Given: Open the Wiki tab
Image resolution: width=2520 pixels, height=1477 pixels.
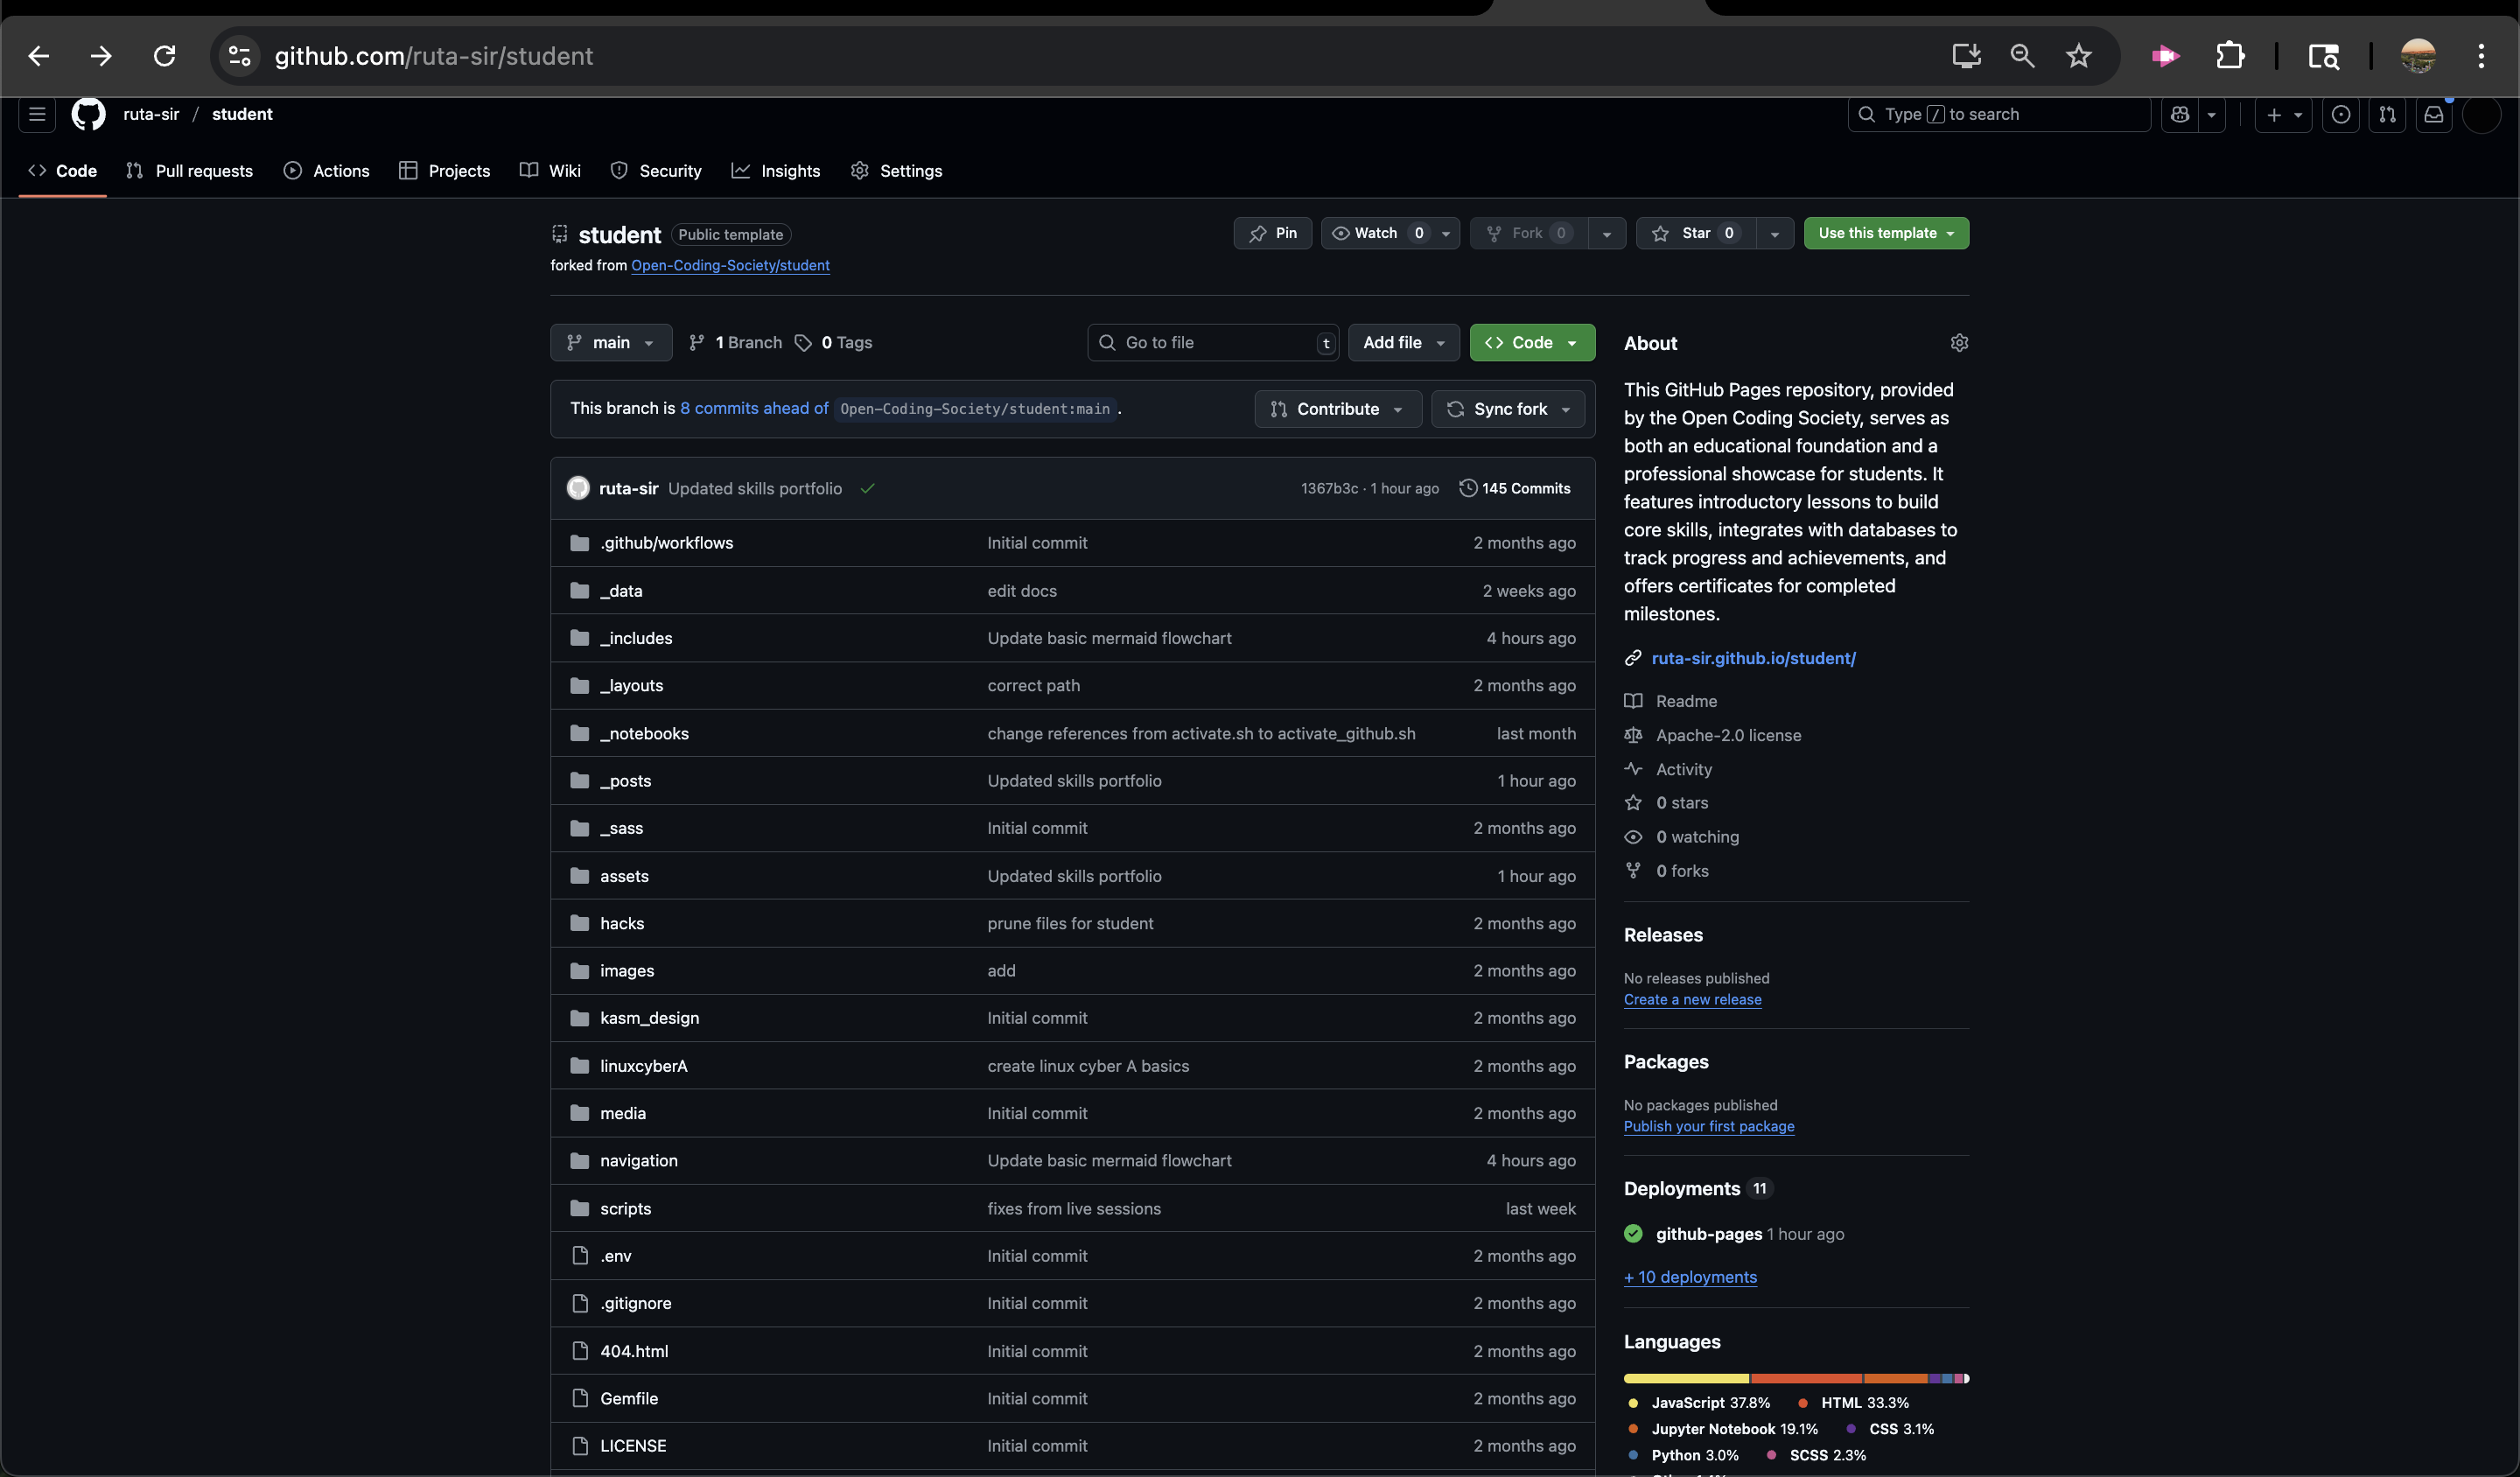Looking at the screenshot, I should coord(551,171).
